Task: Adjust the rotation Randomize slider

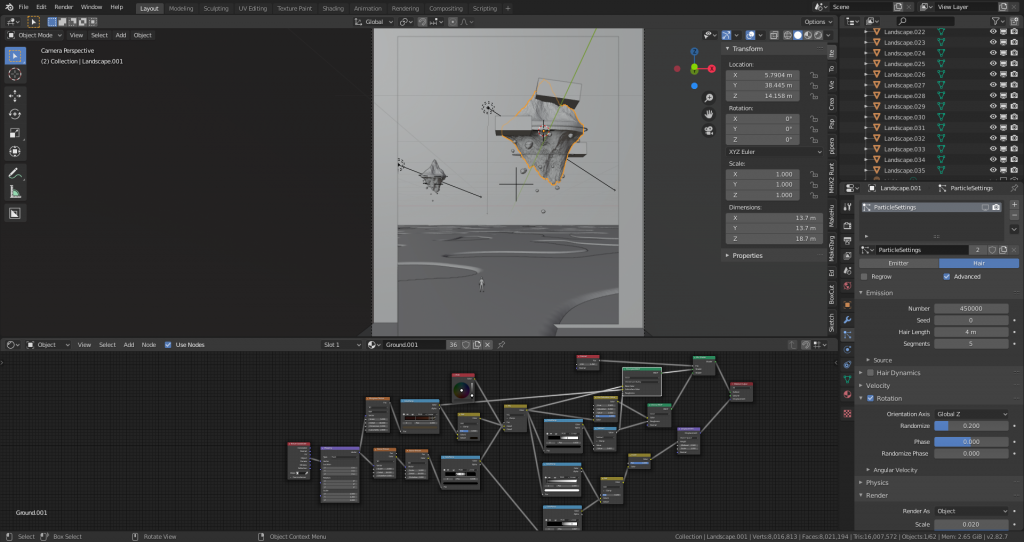Action: (972, 426)
